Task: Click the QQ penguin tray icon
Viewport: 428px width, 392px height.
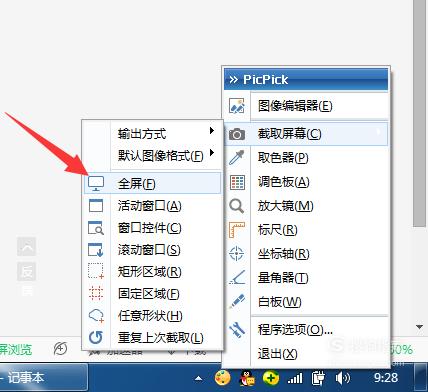Action: click(247, 378)
